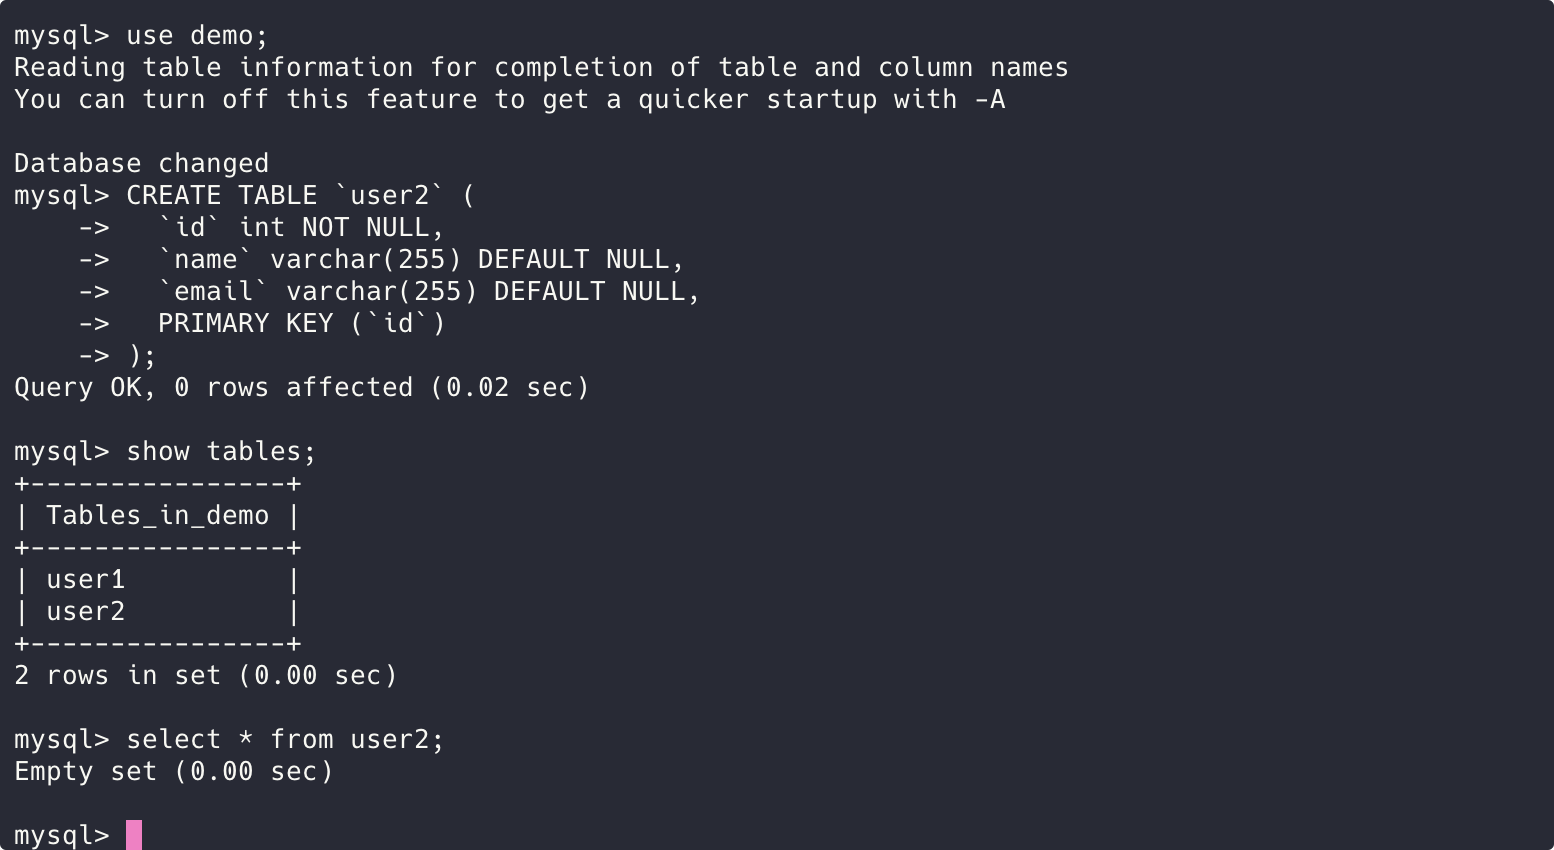The image size is (1554, 850).
Task: Click the 'Reading table information' message line
Action: click(x=541, y=68)
